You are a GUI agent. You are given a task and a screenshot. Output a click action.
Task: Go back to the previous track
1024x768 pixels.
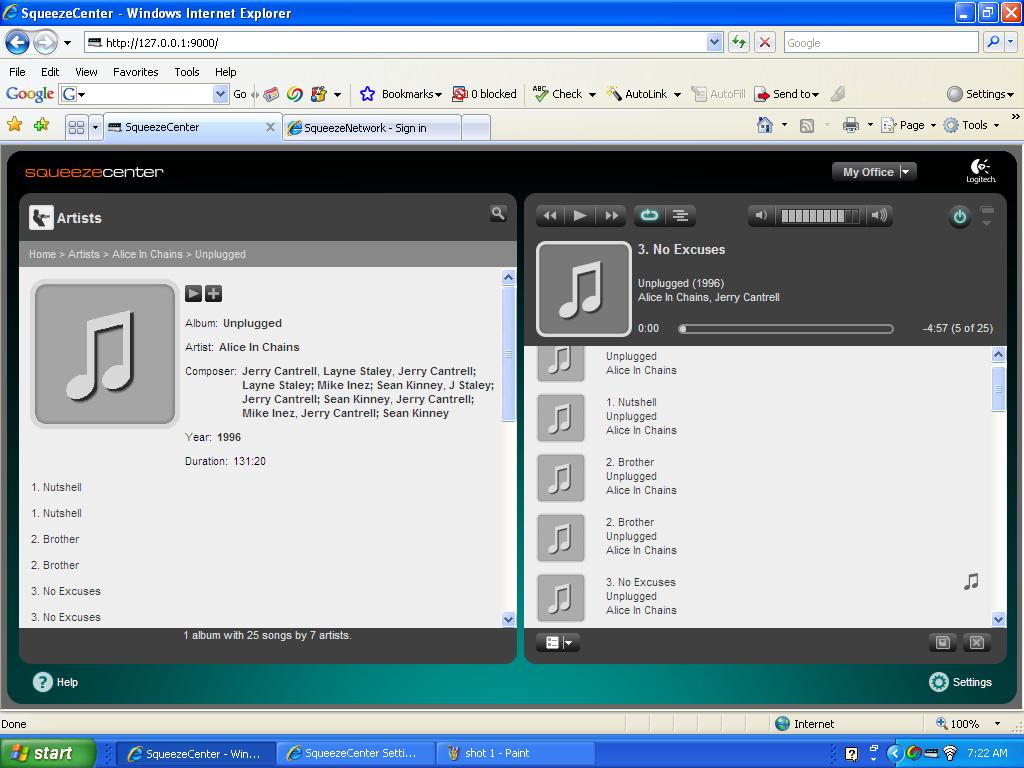point(549,215)
